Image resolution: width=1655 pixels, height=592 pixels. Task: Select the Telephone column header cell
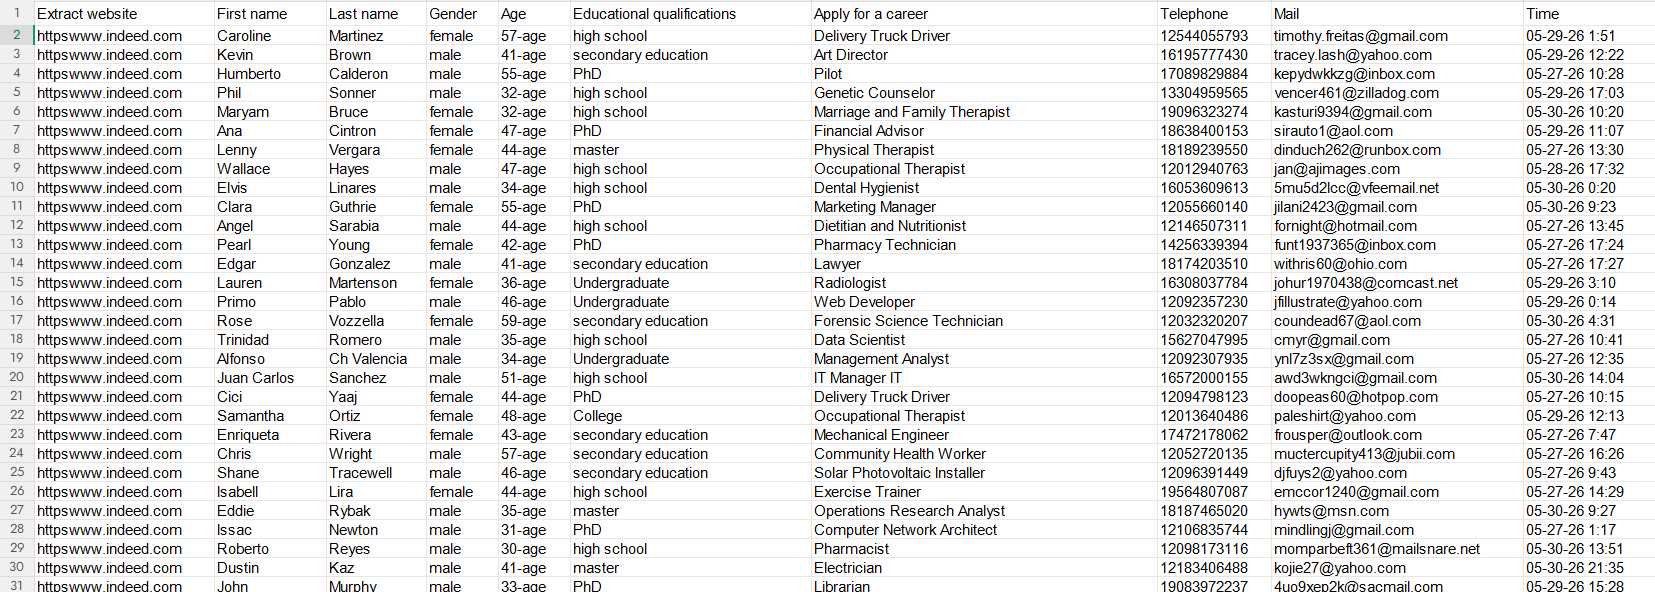pos(1213,14)
